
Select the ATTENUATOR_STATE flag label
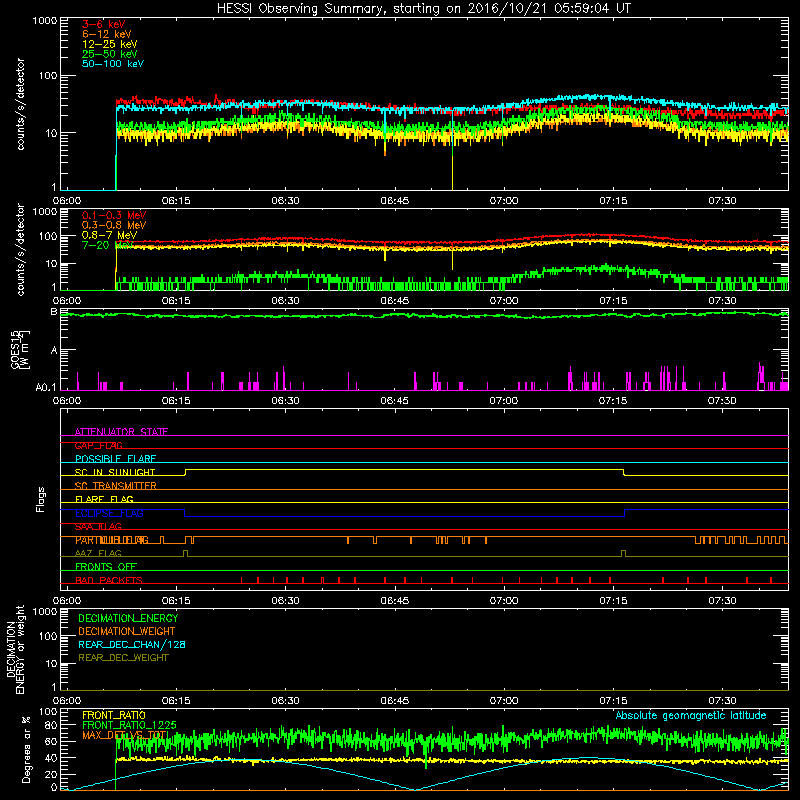point(121,432)
